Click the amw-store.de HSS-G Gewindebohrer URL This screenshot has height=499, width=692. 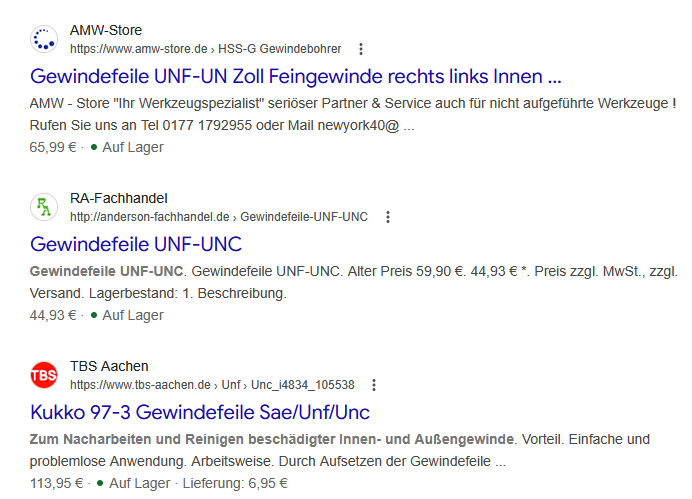point(205,49)
